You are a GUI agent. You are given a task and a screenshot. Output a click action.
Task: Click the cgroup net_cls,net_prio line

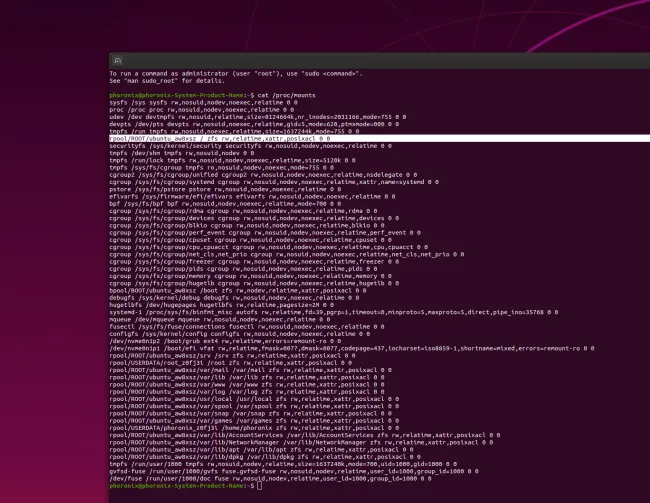pyautogui.click(x=287, y=255)
